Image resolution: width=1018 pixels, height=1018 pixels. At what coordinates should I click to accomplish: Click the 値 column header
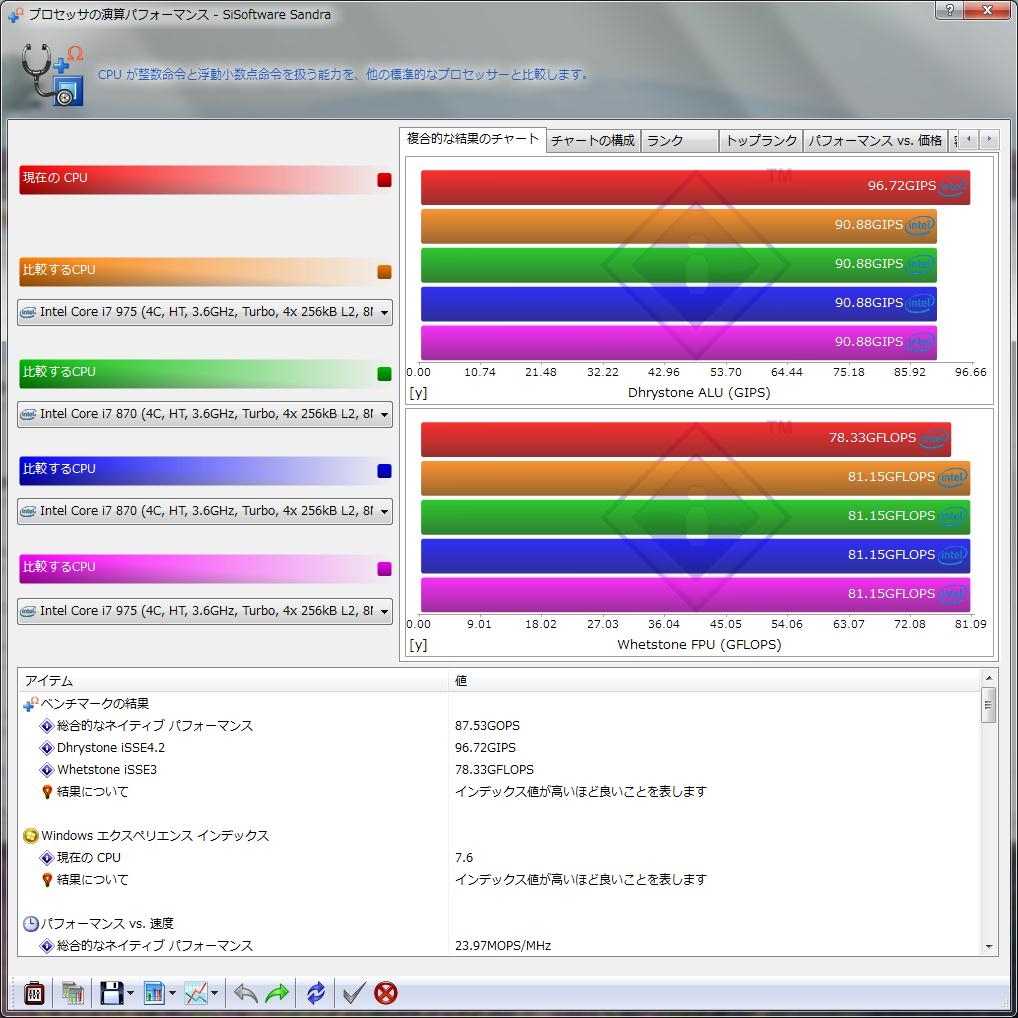pos(715,680)
